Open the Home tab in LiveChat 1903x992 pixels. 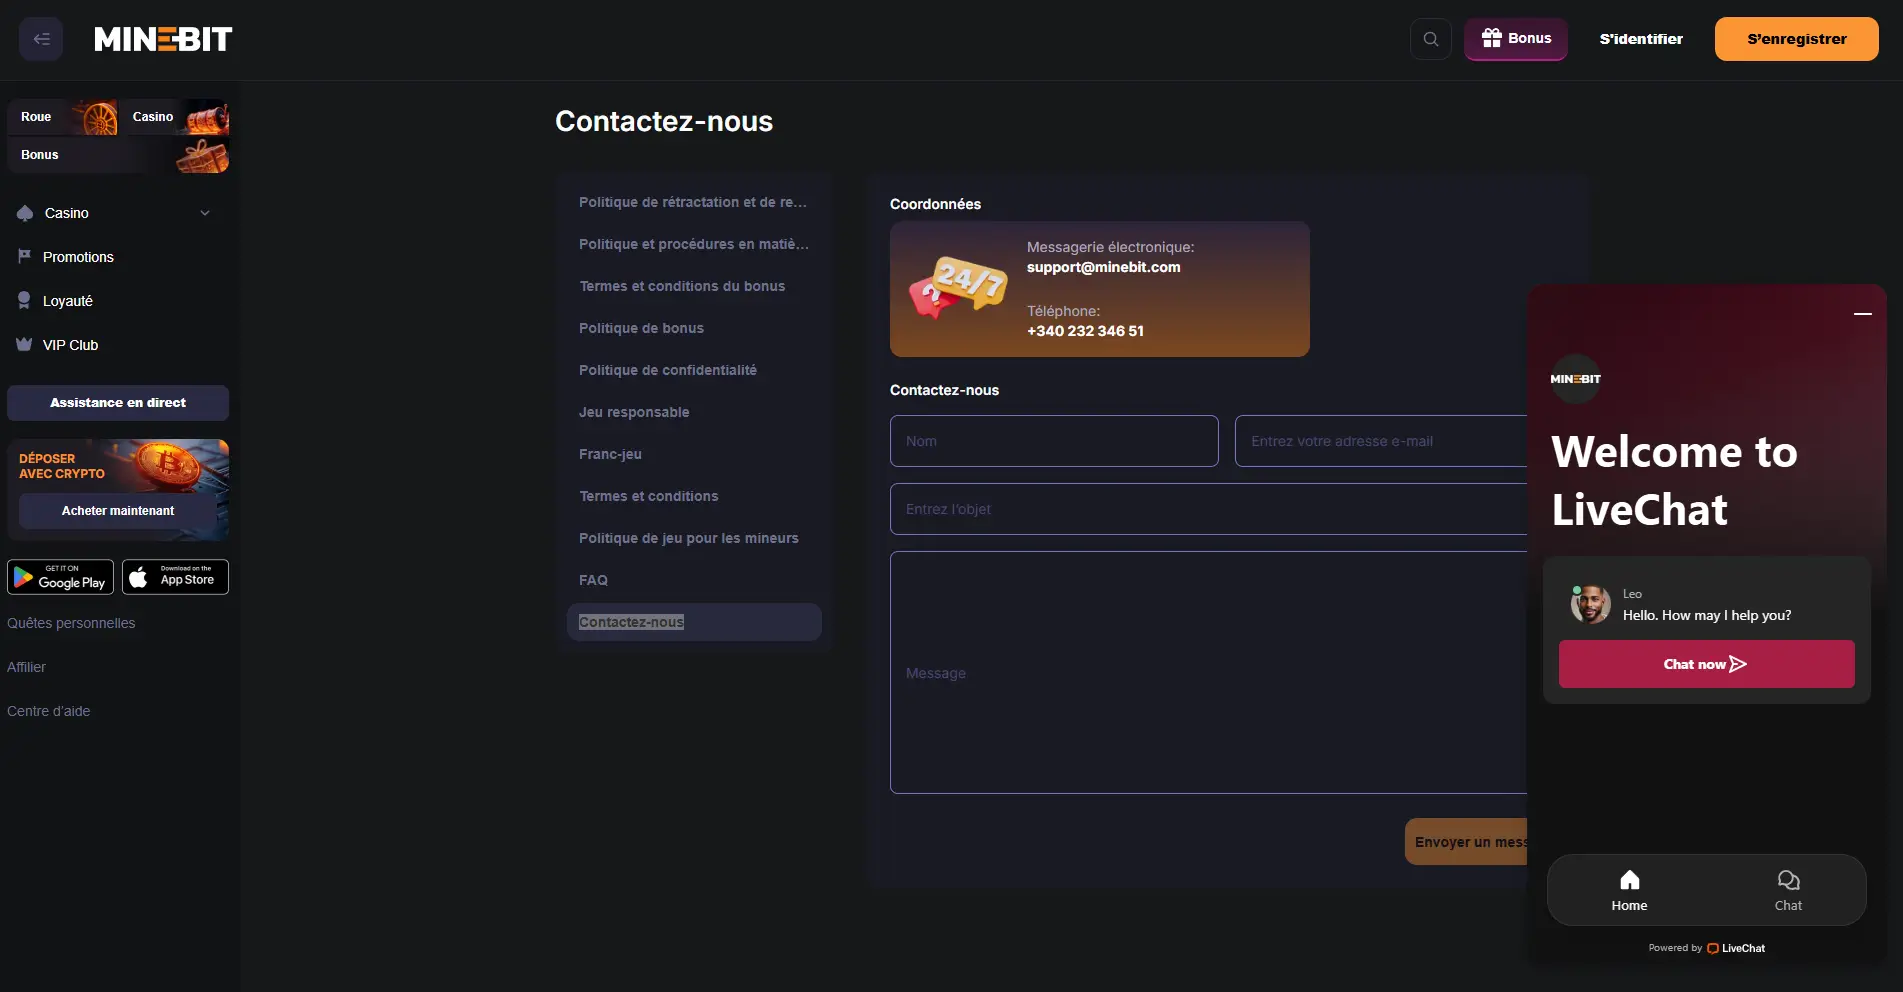1629,889
